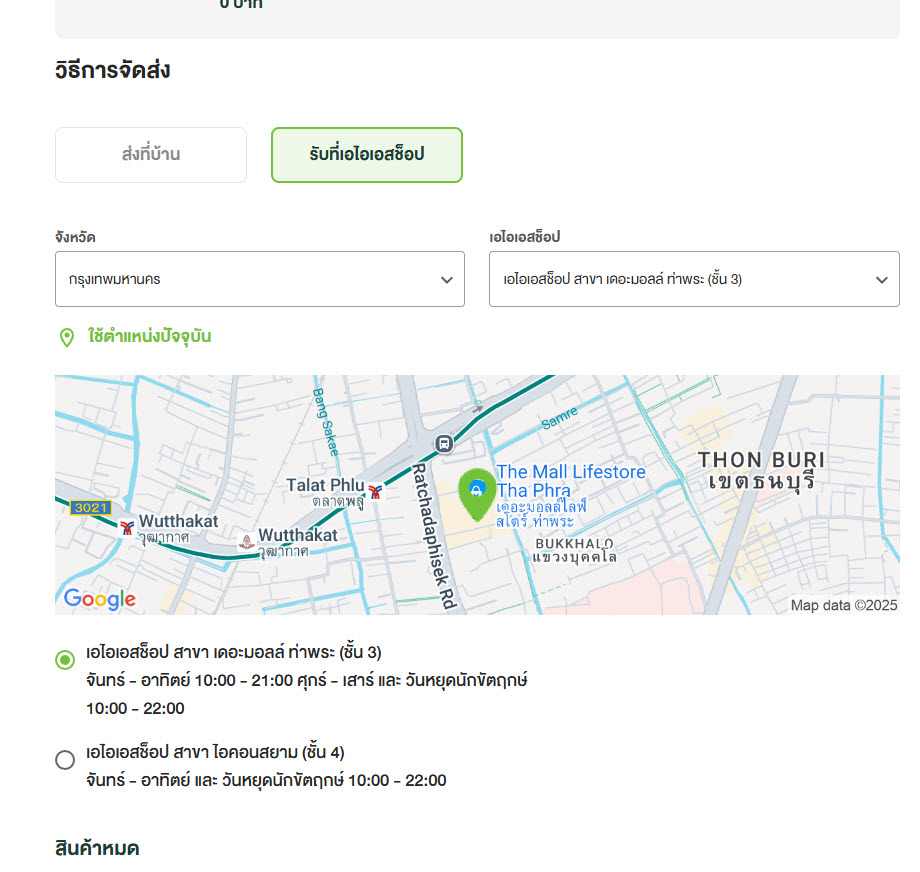Select the ไอคอนสยาม (ชั้น 4) branch radio button
The image size is (920, 872).
tap(65, 759)
